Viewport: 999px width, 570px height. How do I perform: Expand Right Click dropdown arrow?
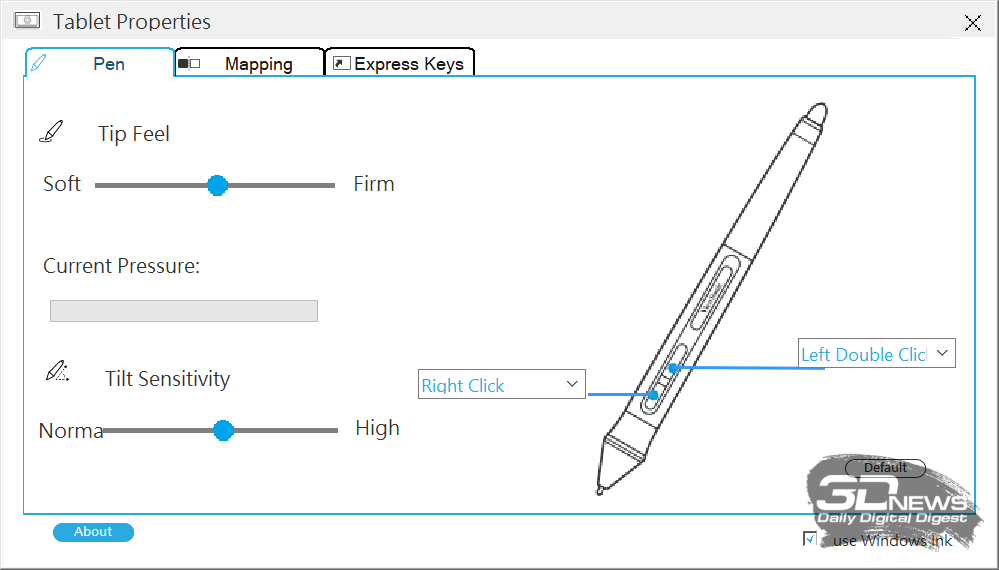(571, 384)
